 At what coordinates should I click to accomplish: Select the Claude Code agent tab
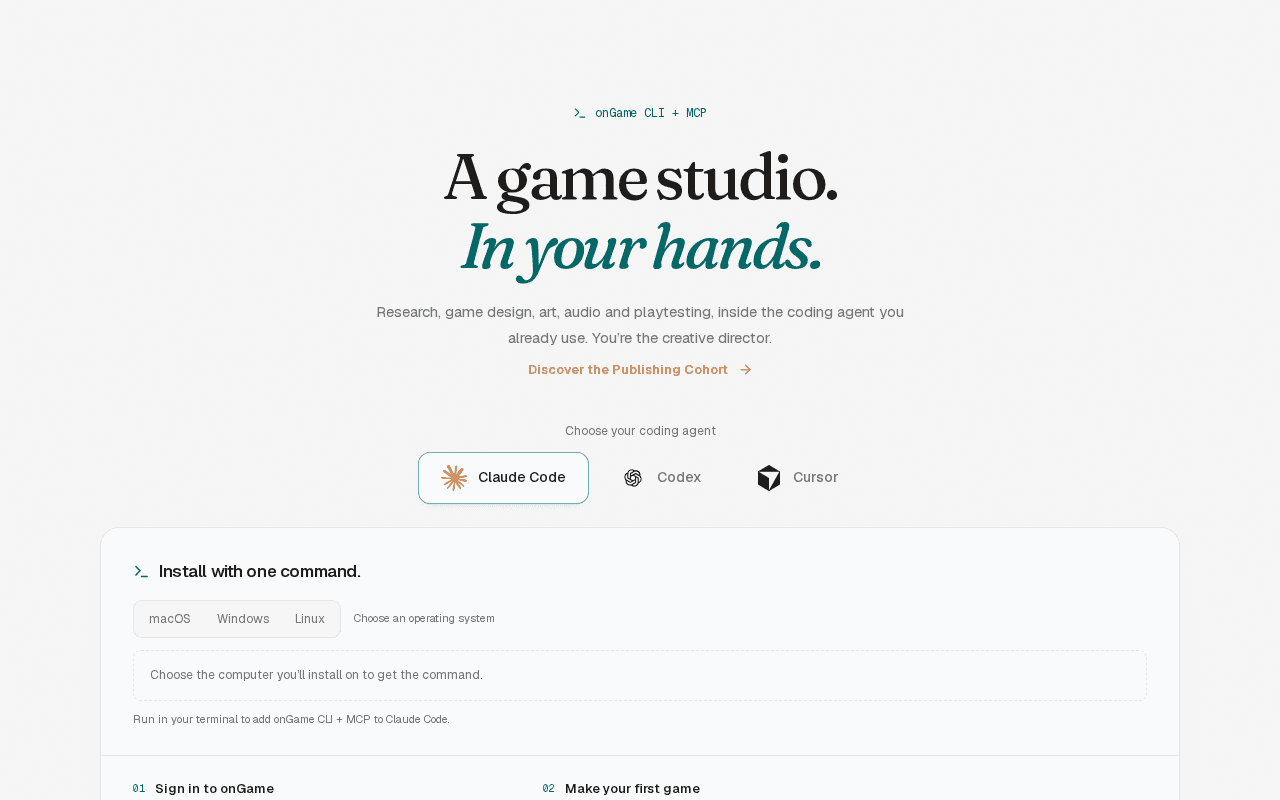point(503,478)
